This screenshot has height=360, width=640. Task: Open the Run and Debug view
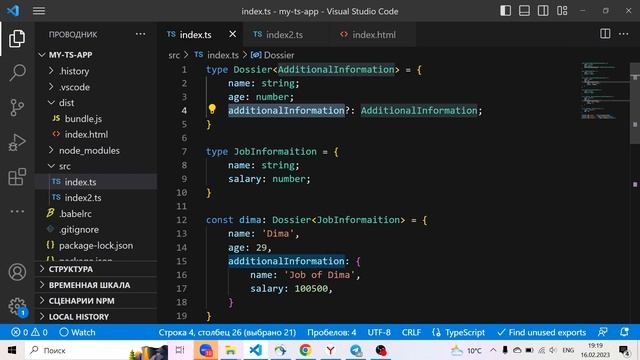pos(17,142)
